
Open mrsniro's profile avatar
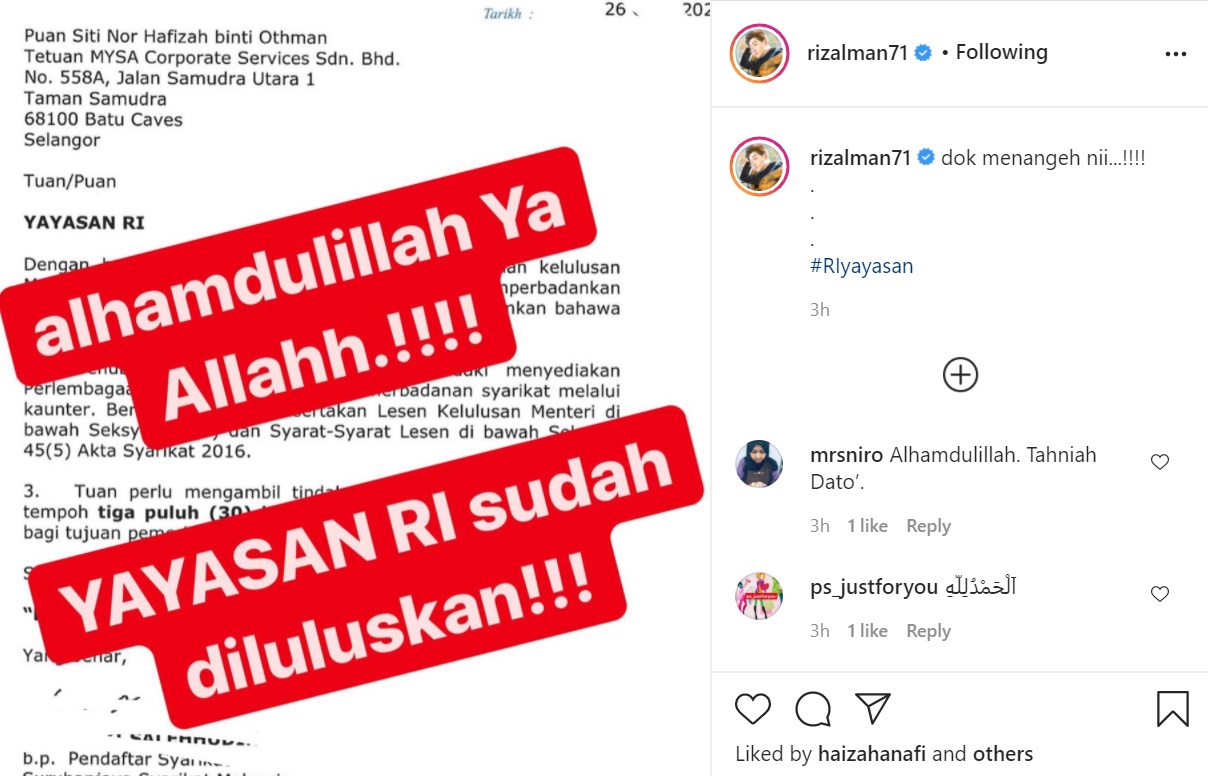(x=759, y=464)
